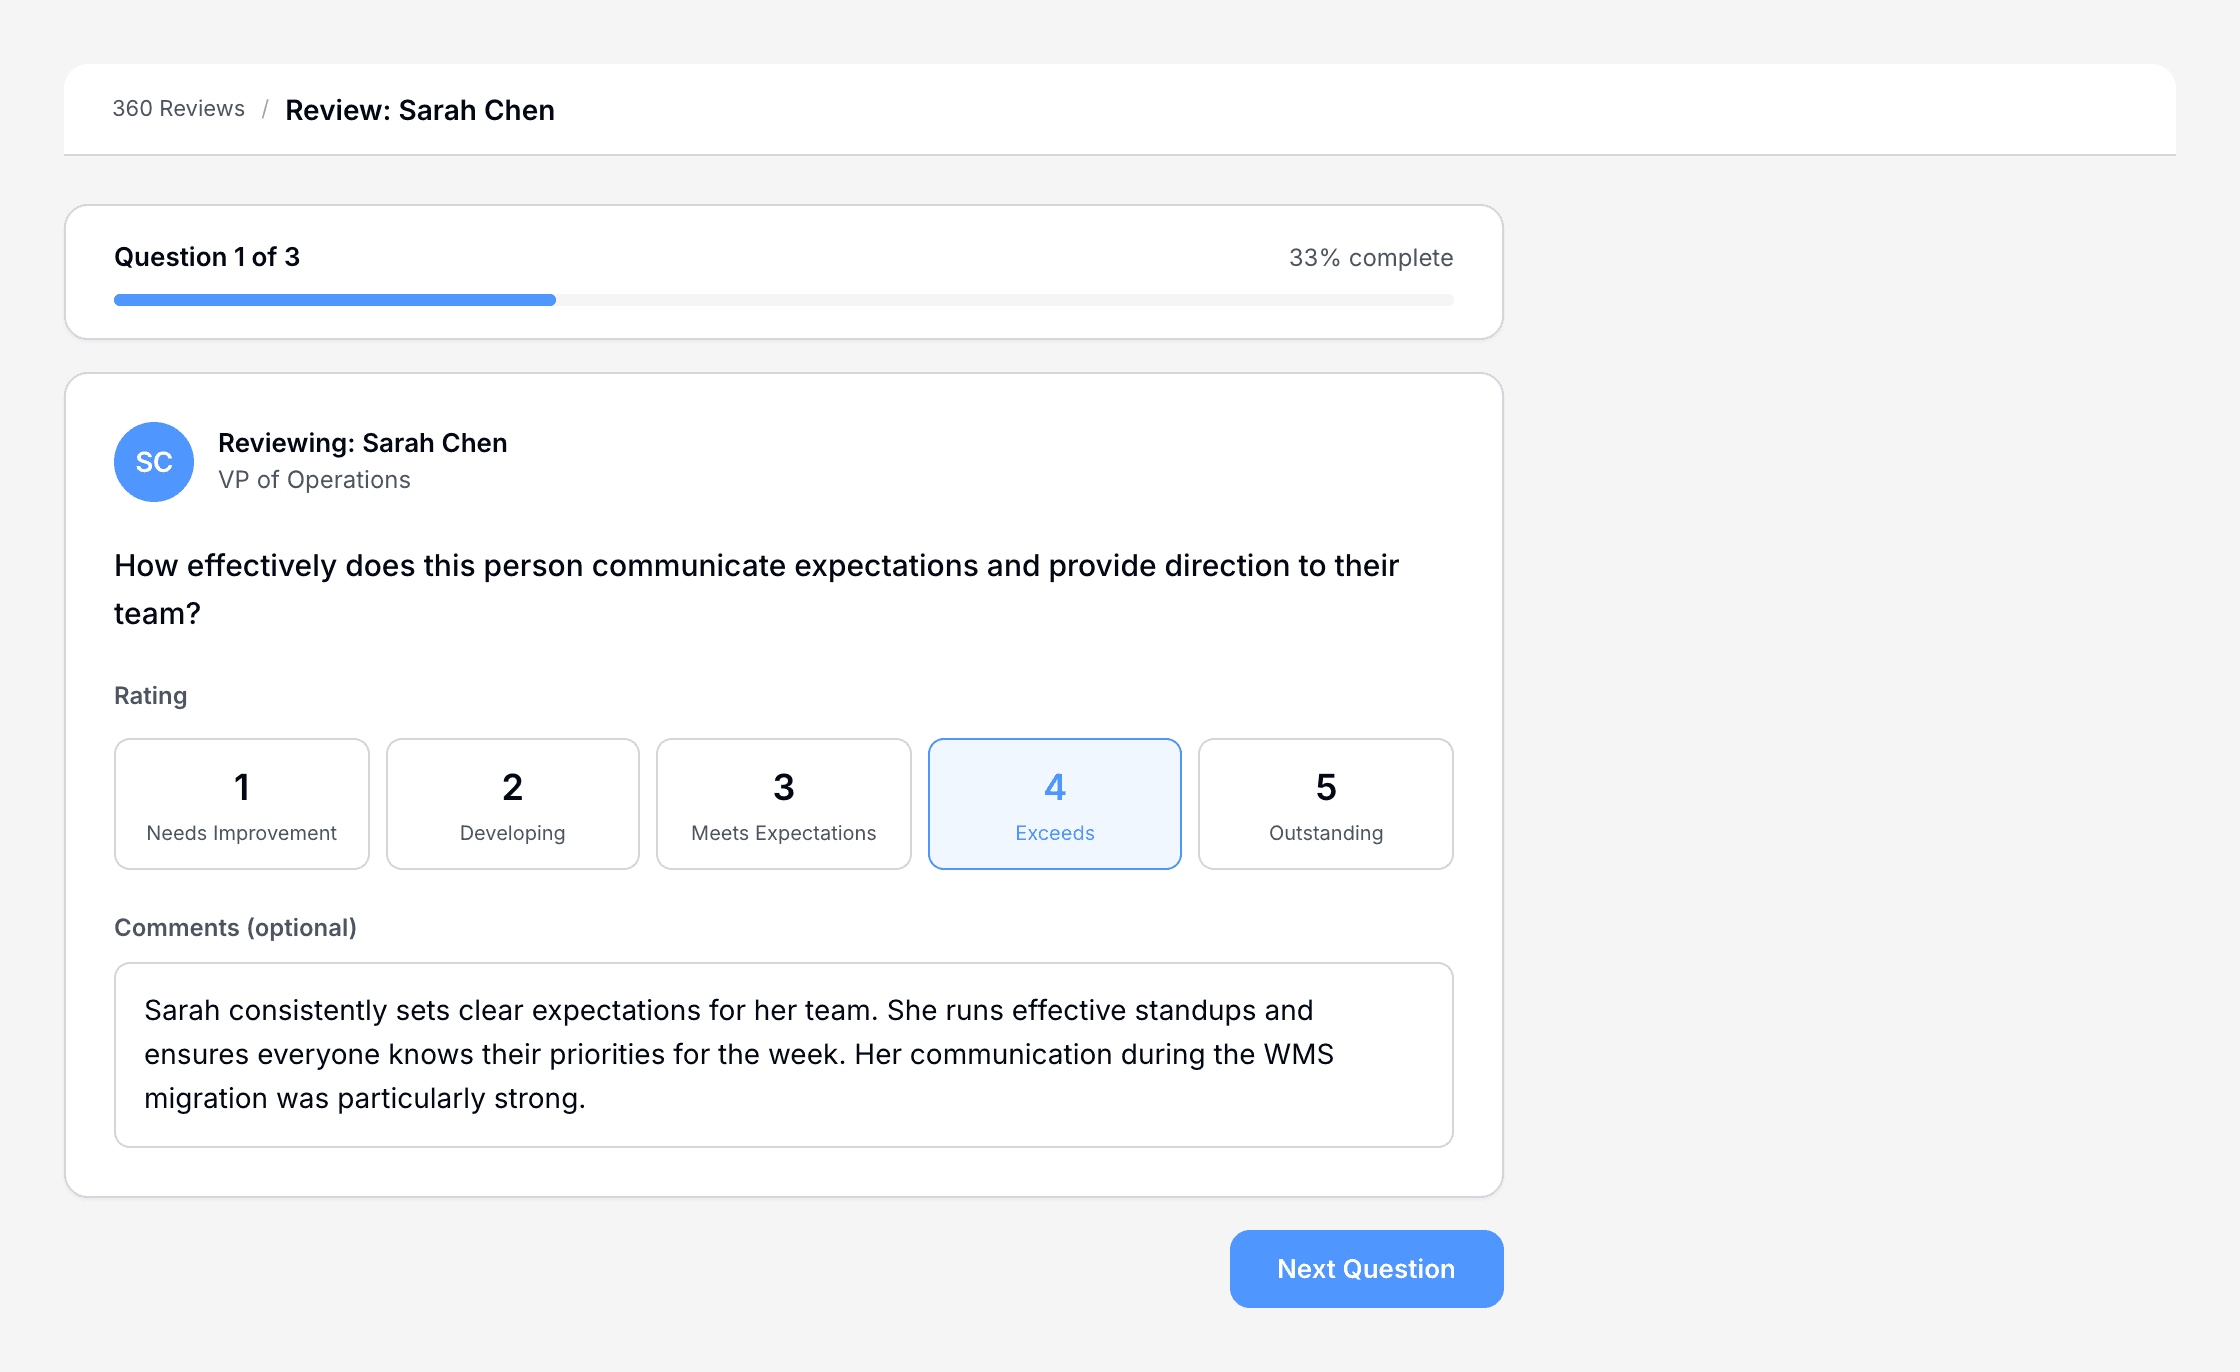Screen dimensions: 2240x1372
Task: Open the 360 Reviews breadcrumb link
Action: point(178,108)
